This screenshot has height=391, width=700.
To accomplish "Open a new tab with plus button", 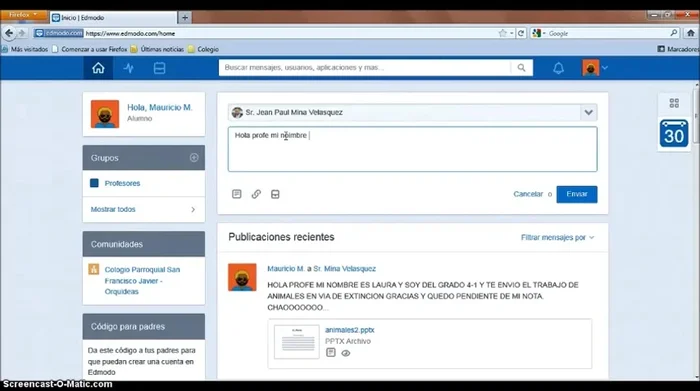I will tap(185, 18).
